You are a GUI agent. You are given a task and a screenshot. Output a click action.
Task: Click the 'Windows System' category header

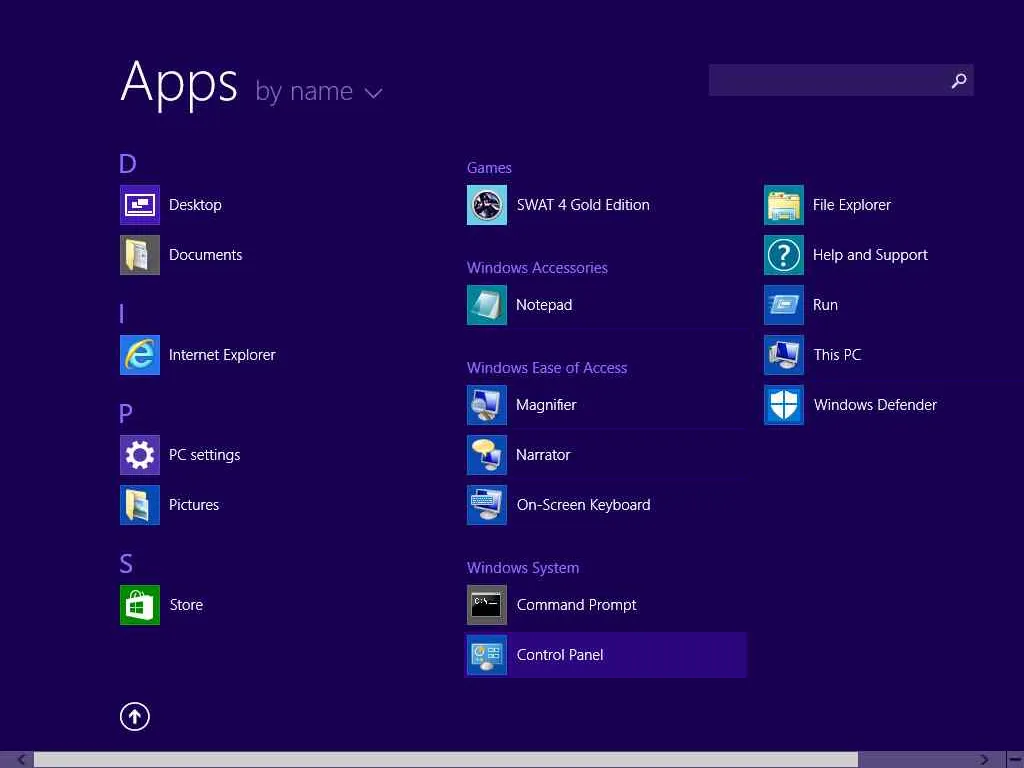522,568
